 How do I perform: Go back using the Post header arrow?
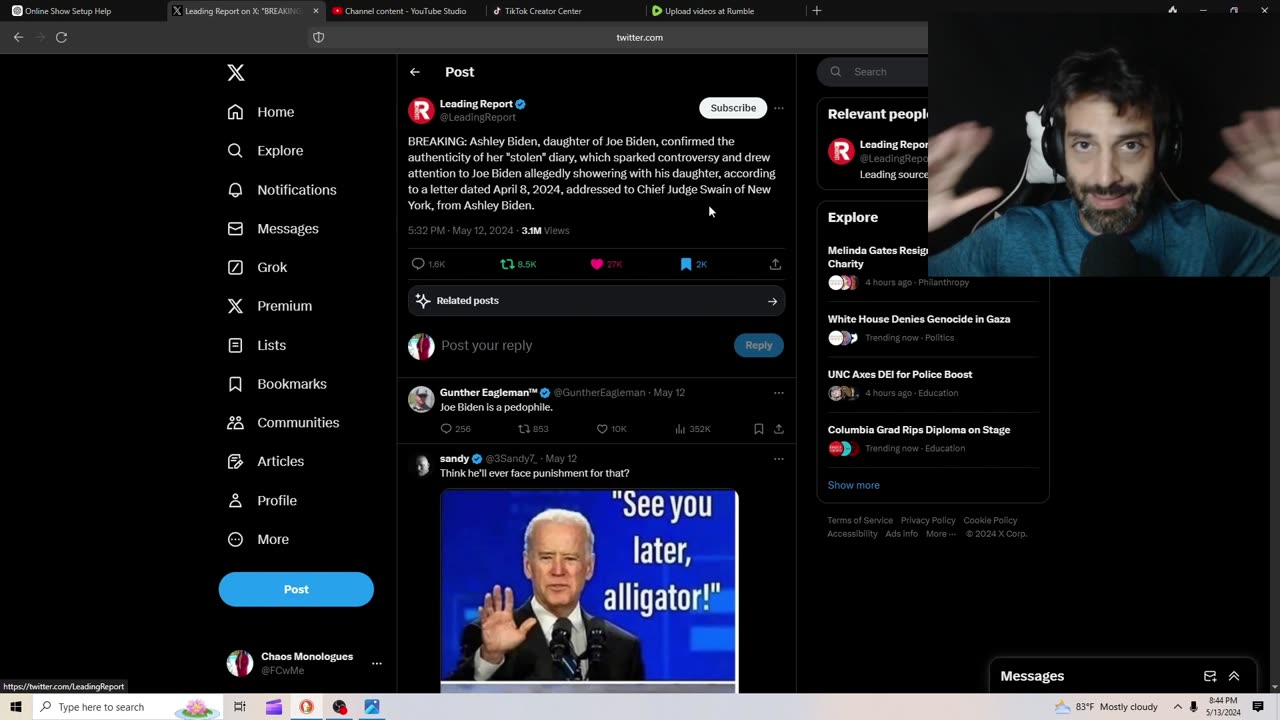[414, 72]
